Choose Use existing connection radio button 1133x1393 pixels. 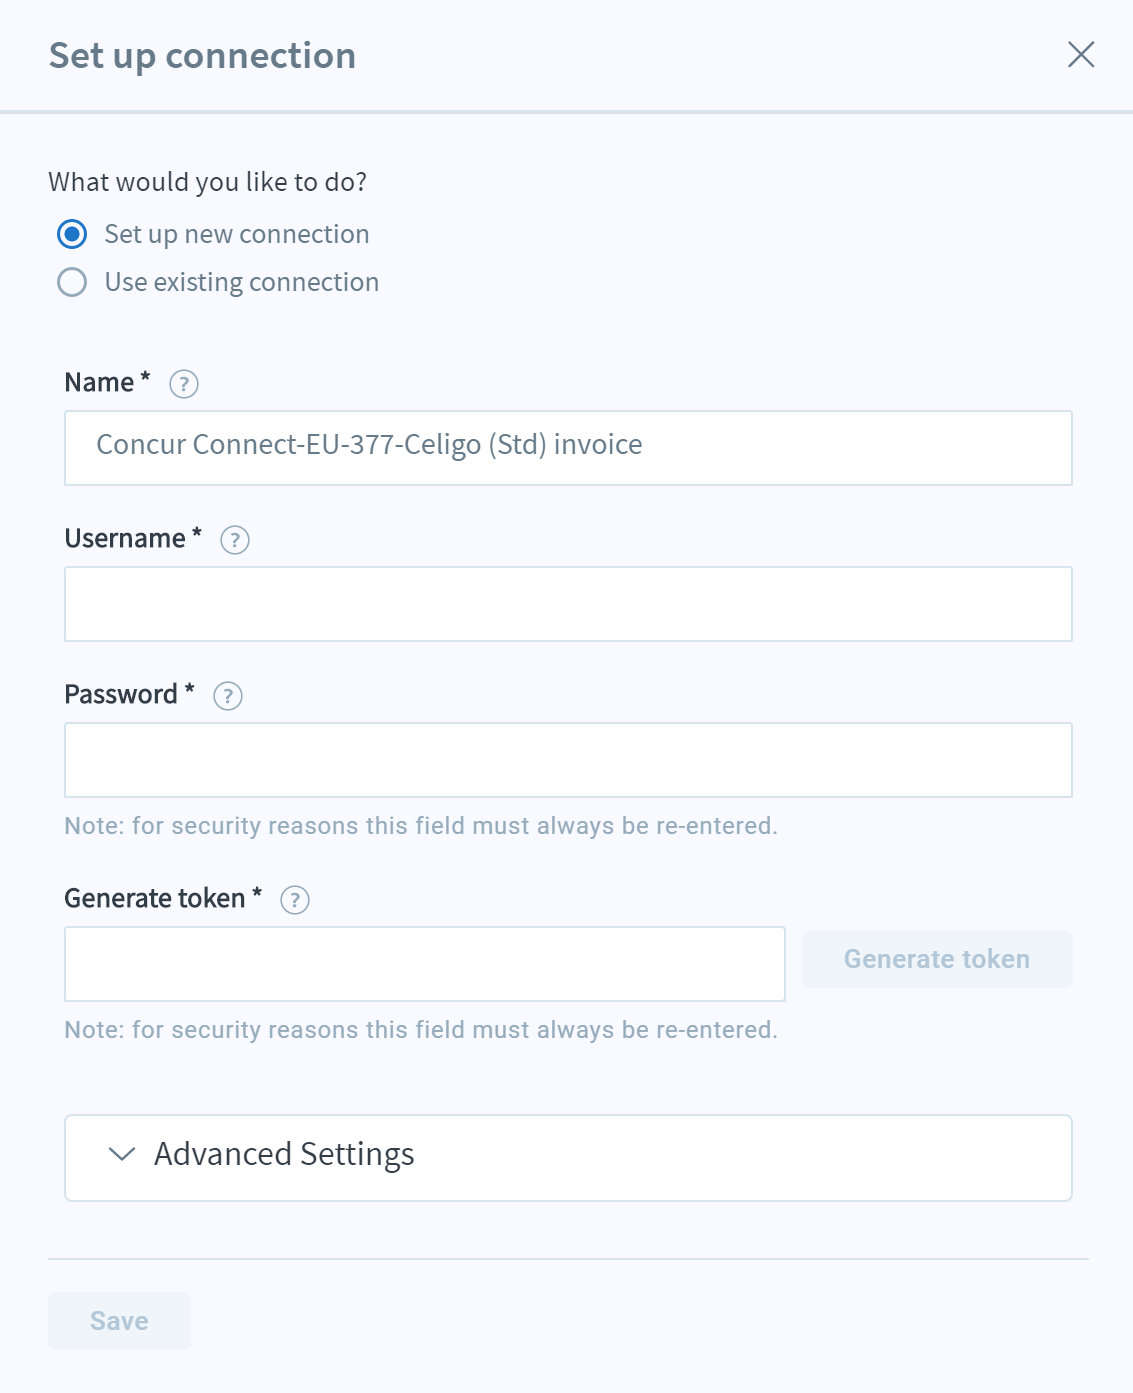click(72, 282)
